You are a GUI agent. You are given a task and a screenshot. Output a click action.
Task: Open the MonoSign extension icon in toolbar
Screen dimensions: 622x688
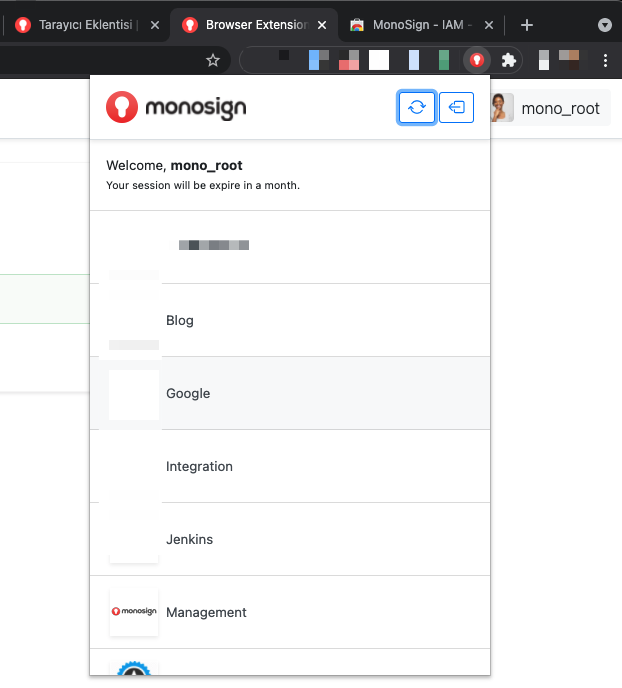click(x=477, y=60)
